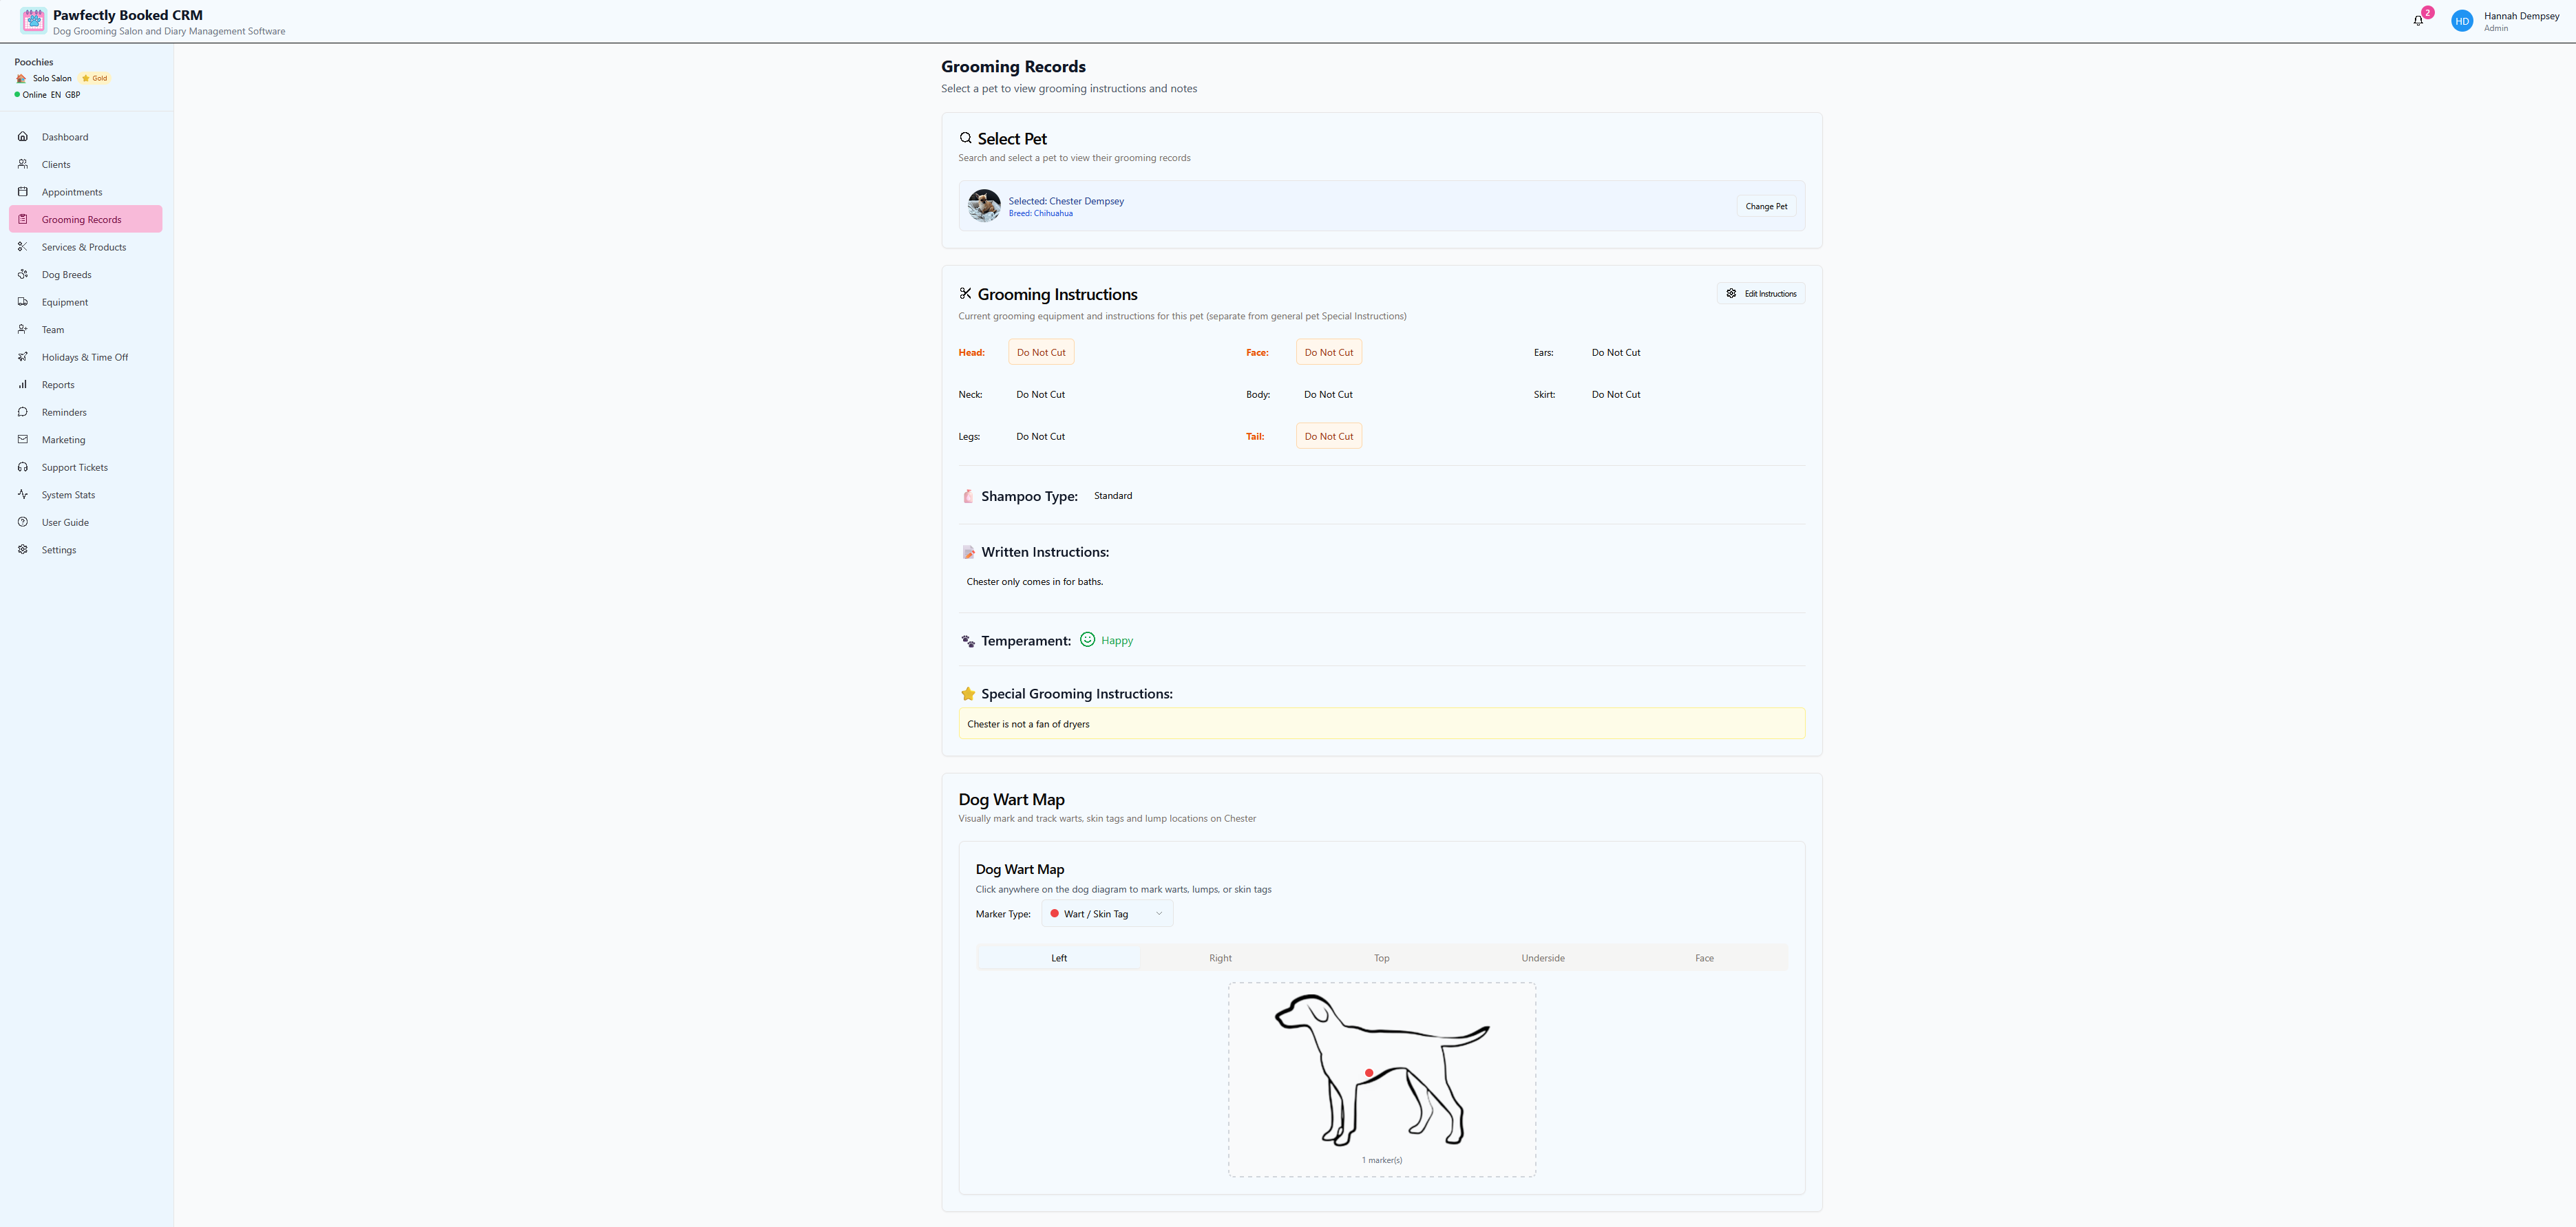Click the Reminders chat bubble icon
Viewport: 2576px width, 1227px height.
pyautogui.click(x=23, y=411)
